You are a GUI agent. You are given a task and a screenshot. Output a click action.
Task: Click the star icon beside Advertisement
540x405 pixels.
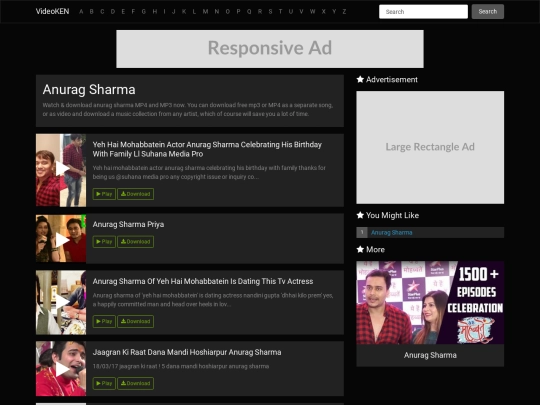[360, 80]
